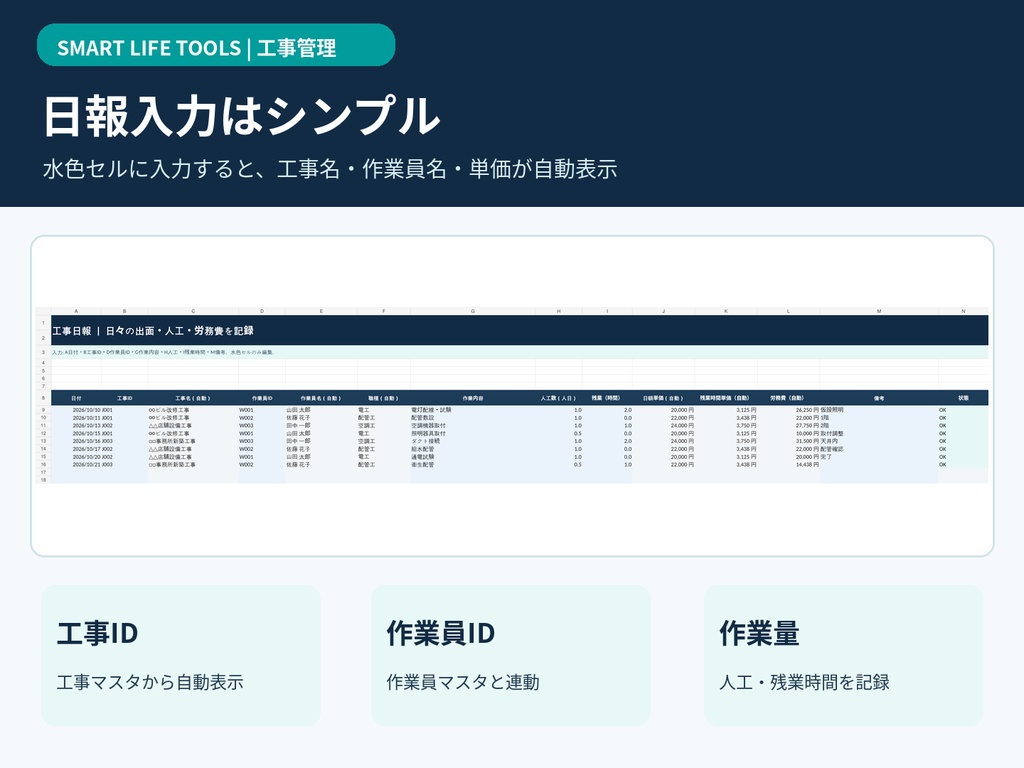Click the 作業内容 table header cell

coord(473,398)
